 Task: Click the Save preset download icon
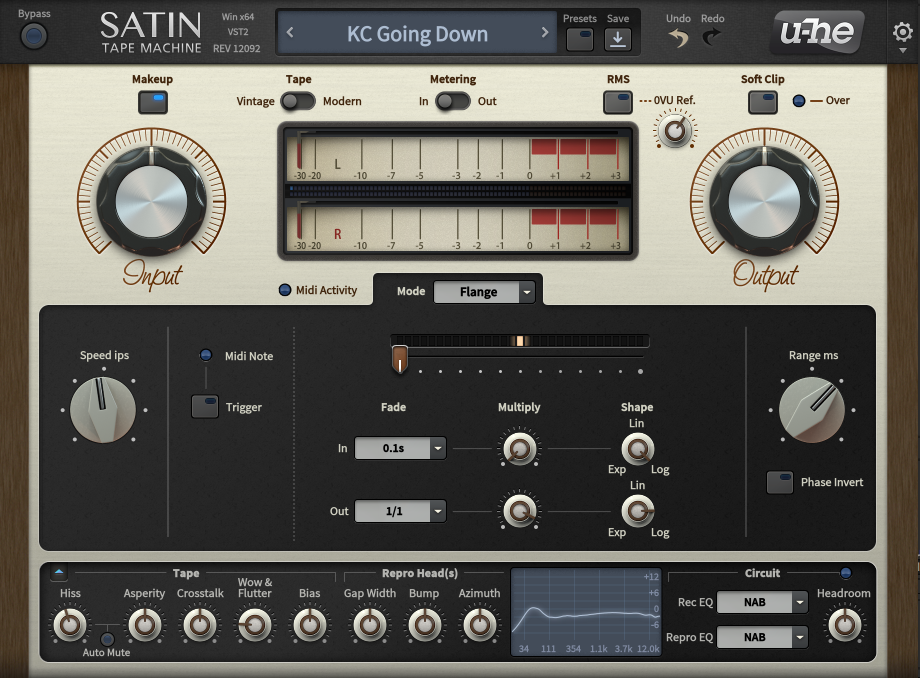click(x=618, y=39)
